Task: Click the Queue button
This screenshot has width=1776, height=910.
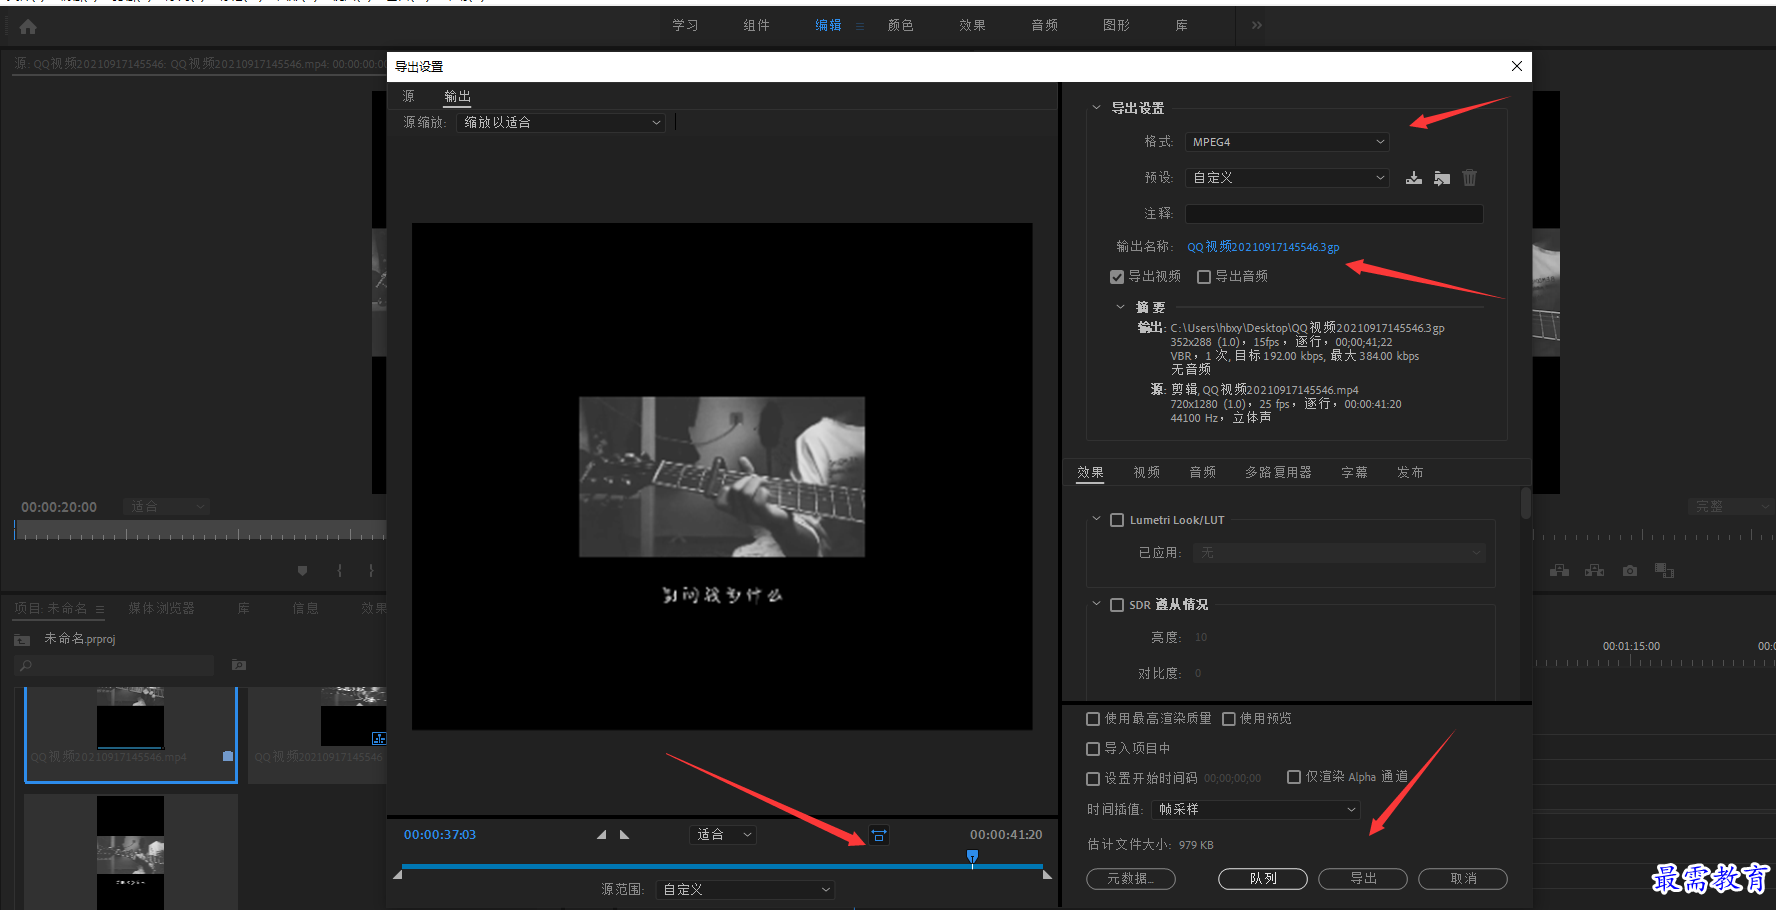Action: pyautogui.click(x=1263, y=879)
